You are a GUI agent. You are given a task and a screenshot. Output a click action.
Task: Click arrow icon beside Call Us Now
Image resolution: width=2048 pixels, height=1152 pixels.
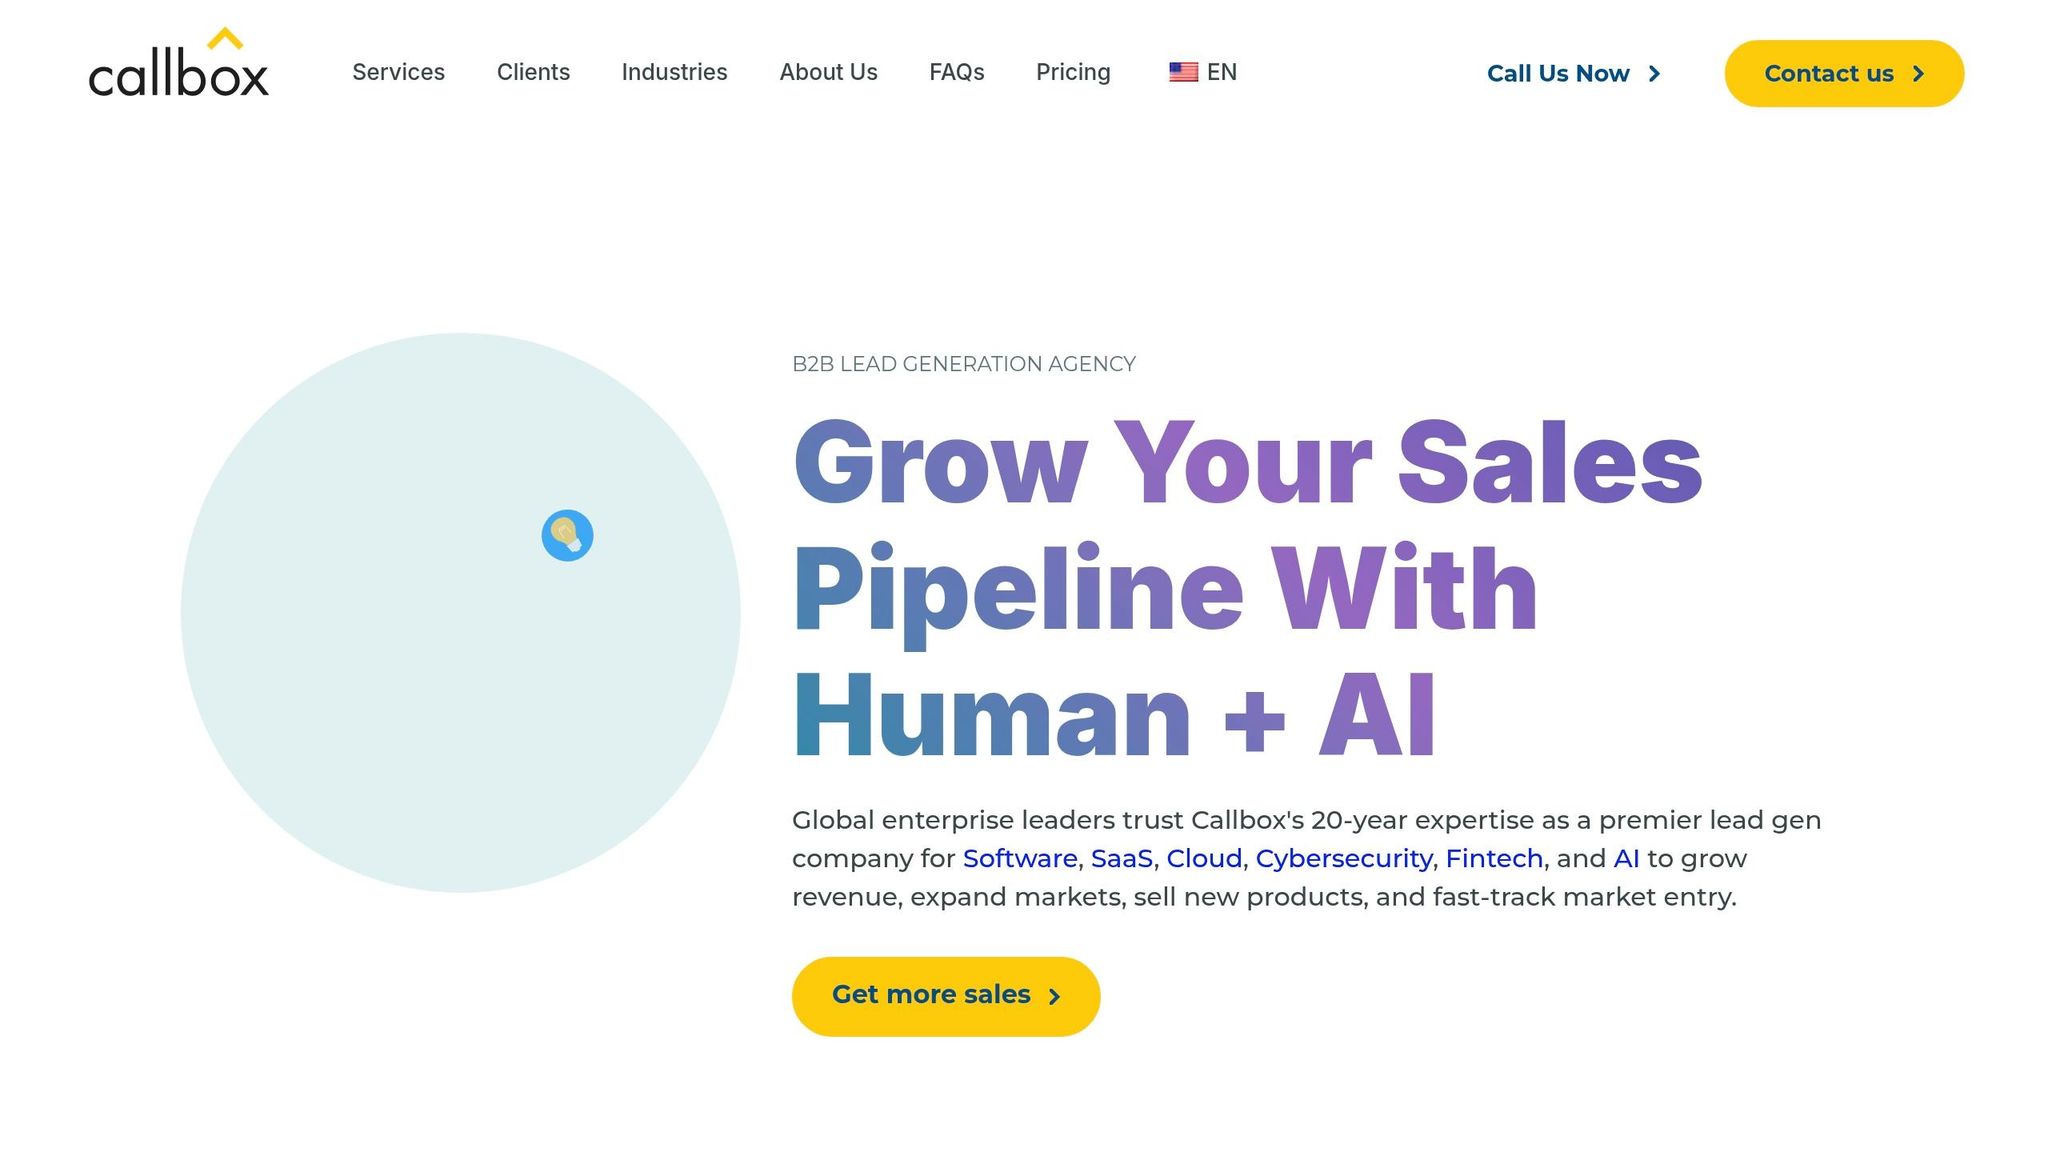pyautogui.click(x=1655, y=74)
